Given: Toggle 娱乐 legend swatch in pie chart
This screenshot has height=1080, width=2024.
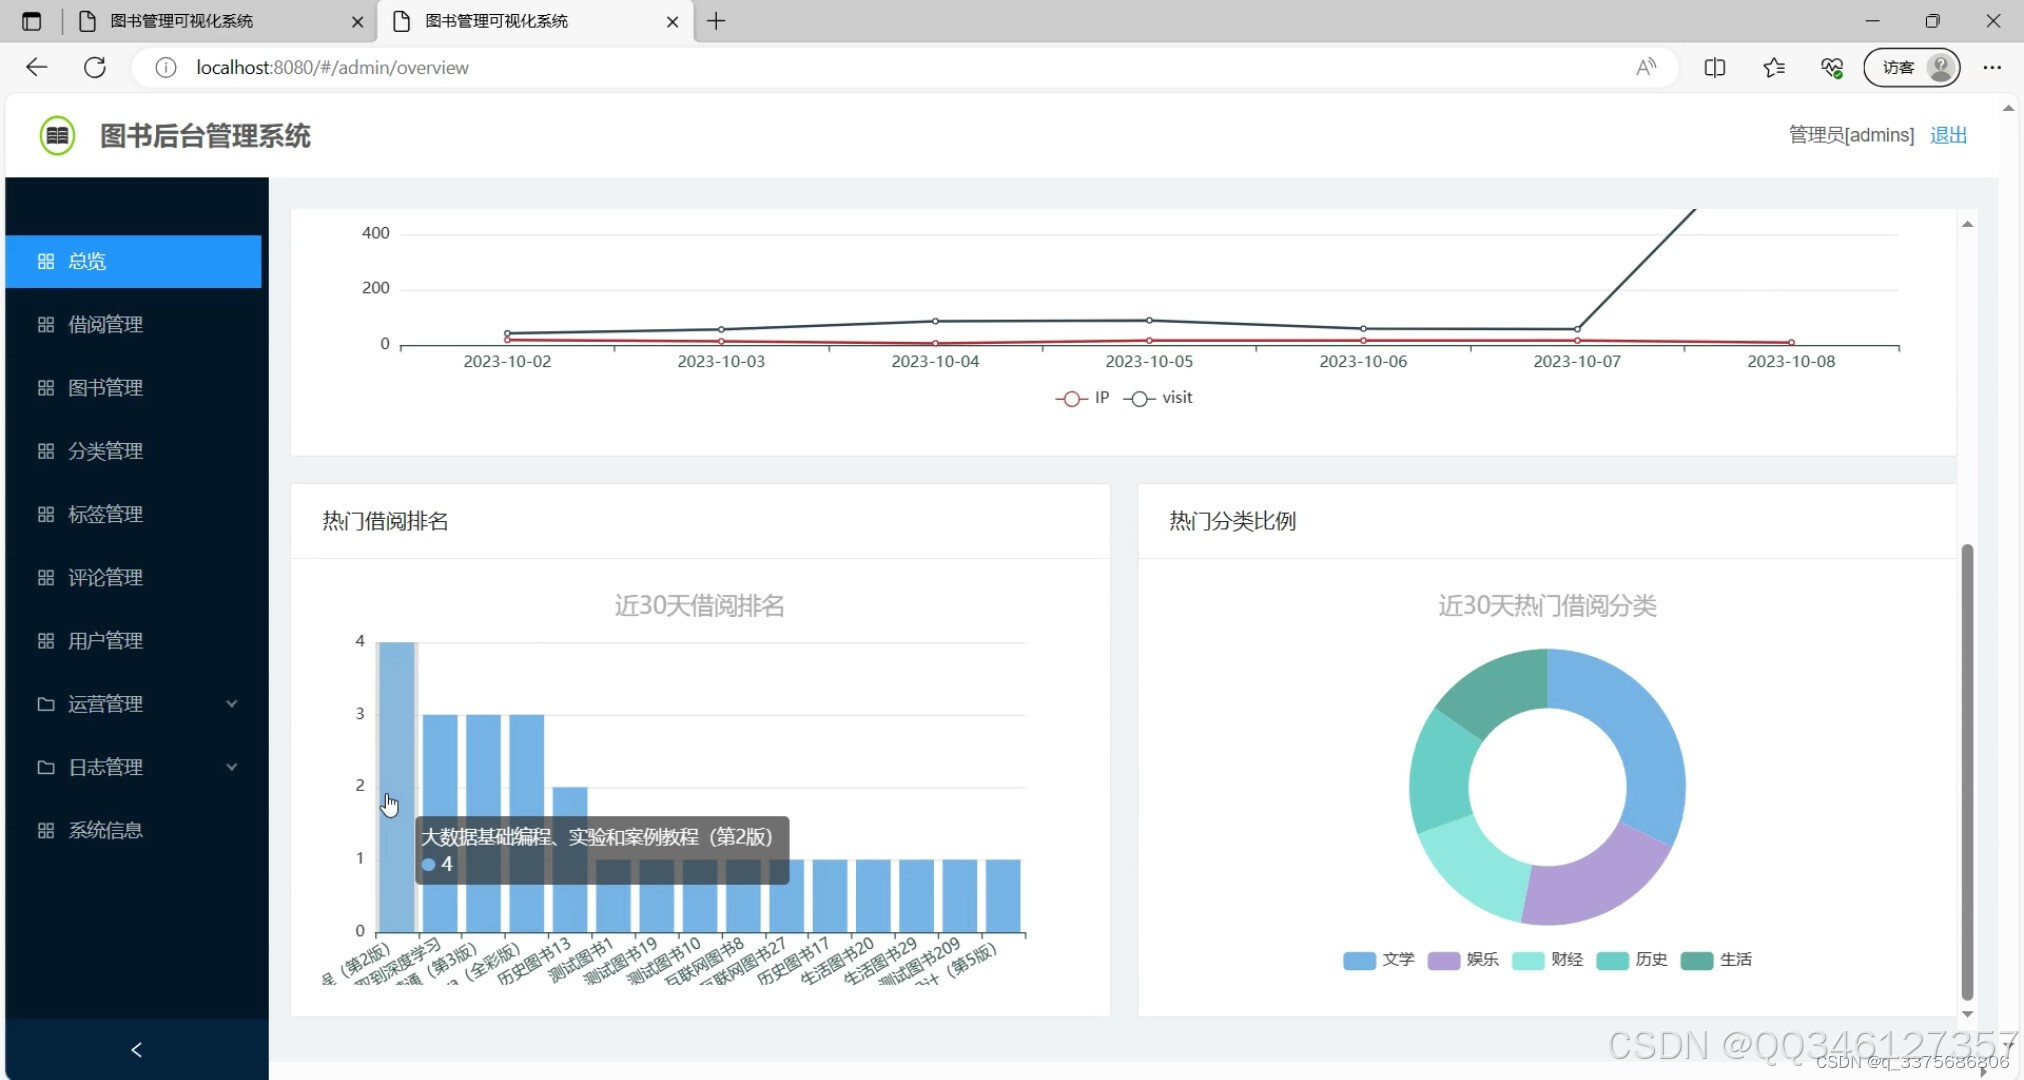Looking at the screenshot, I should (x=1443, y=960).
